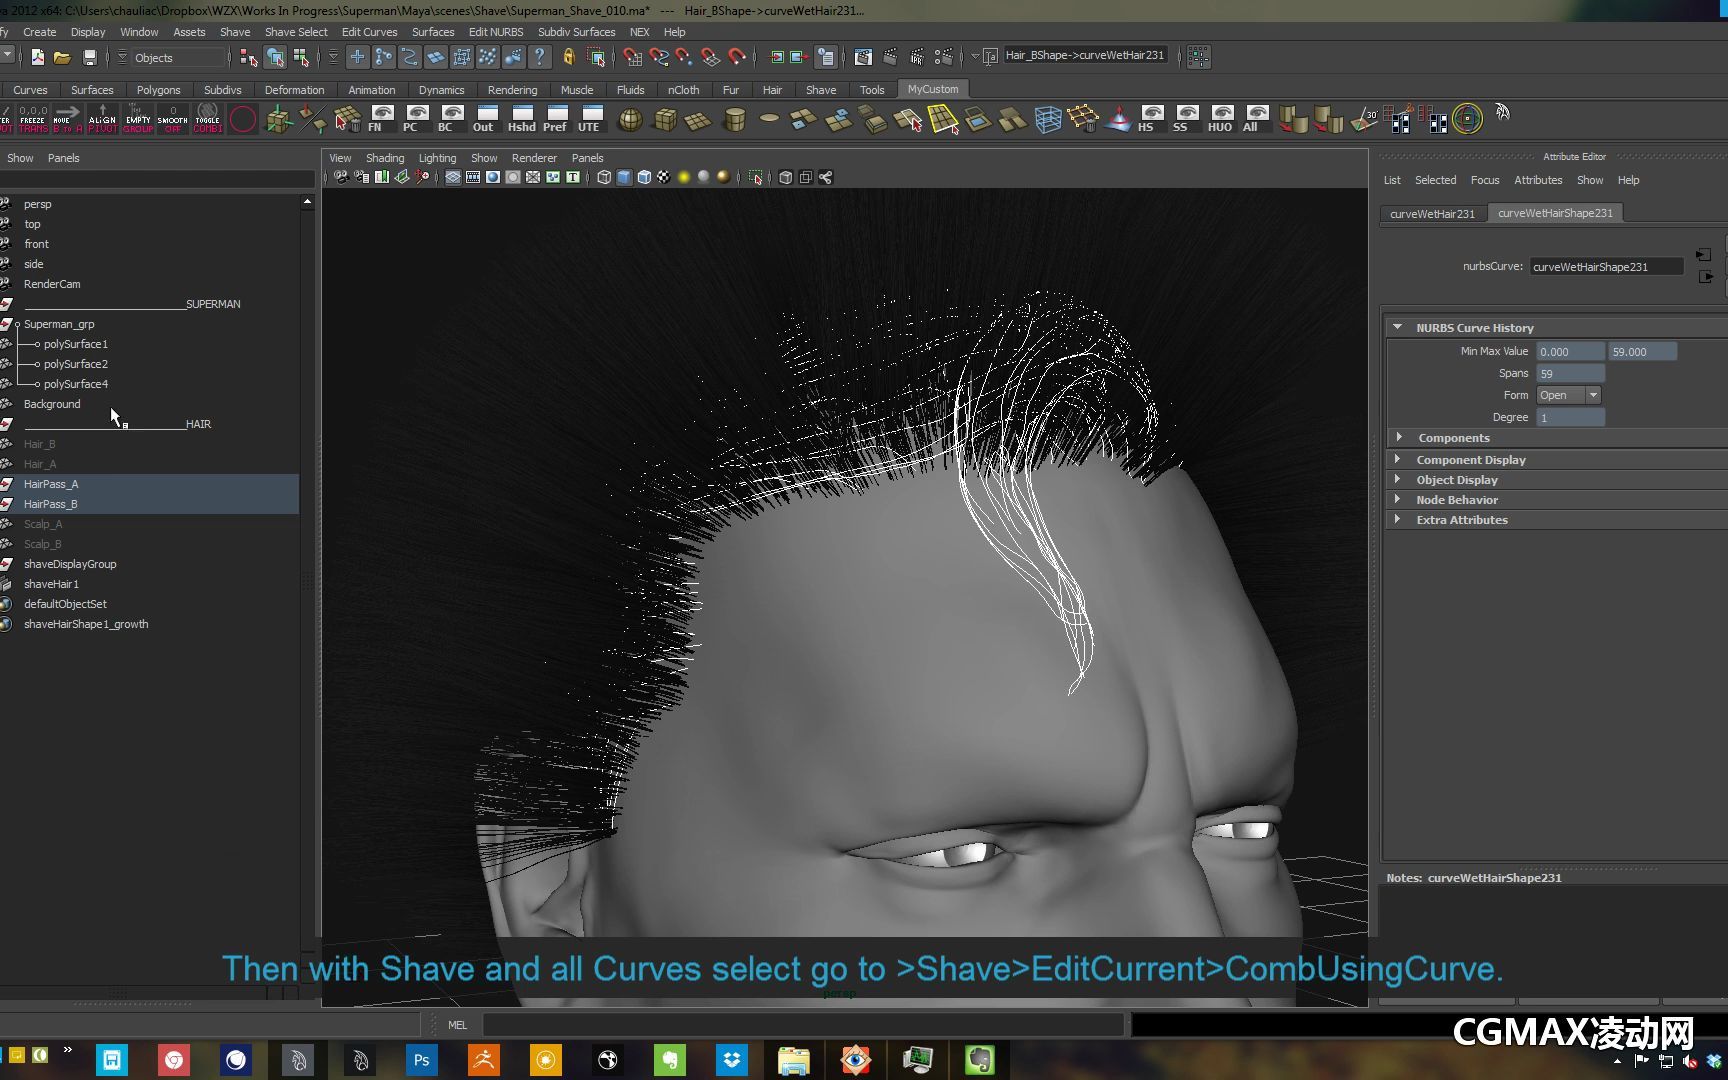Select by object type mode icon
This screenshot has width=1728, height=1080.
(275, 57)
